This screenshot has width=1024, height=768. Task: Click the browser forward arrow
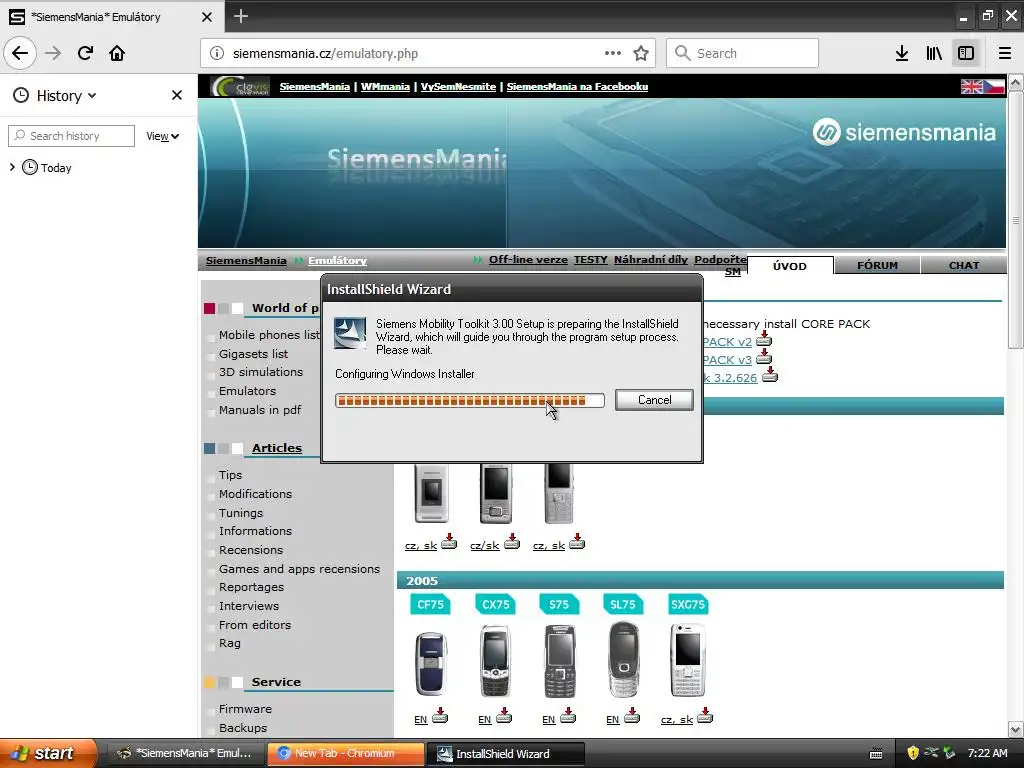tap(53, 54)
